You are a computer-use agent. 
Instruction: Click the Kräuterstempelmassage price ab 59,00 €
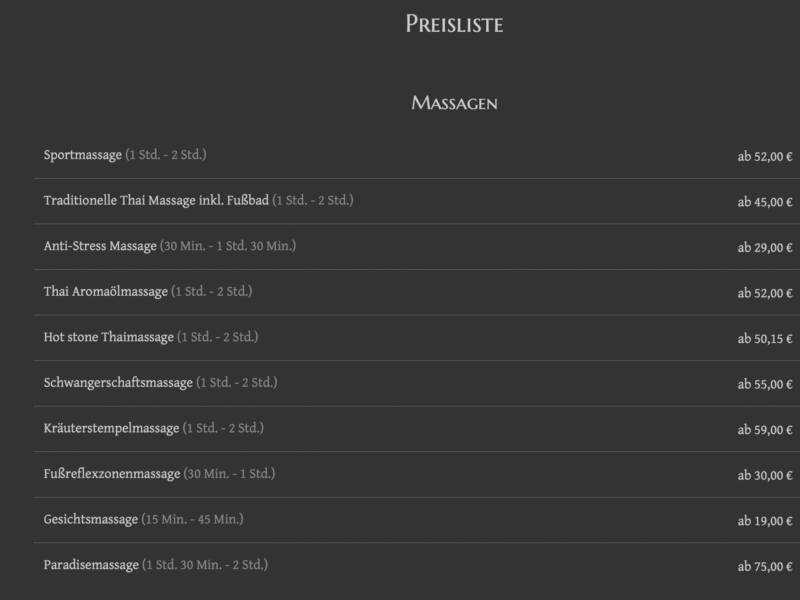[765, 430]
